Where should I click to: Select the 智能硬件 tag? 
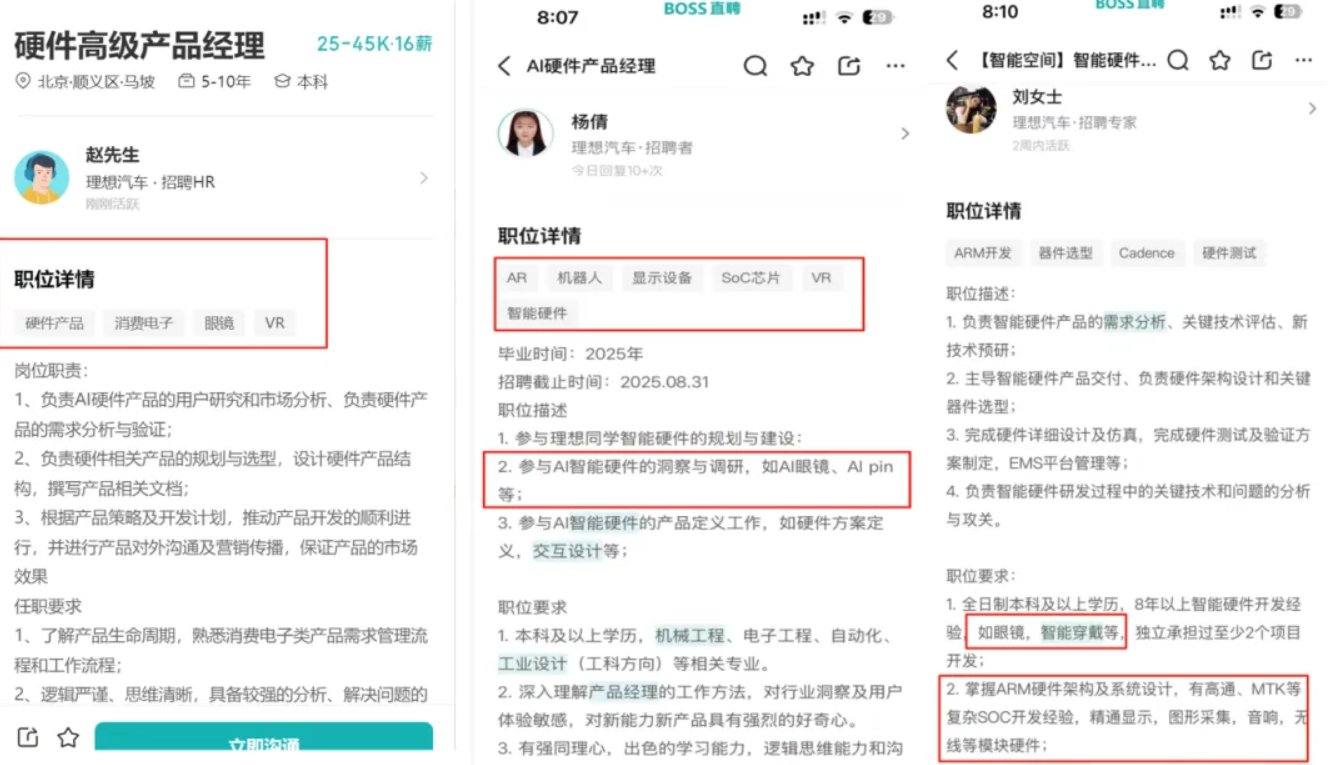(x=537, y=313)
